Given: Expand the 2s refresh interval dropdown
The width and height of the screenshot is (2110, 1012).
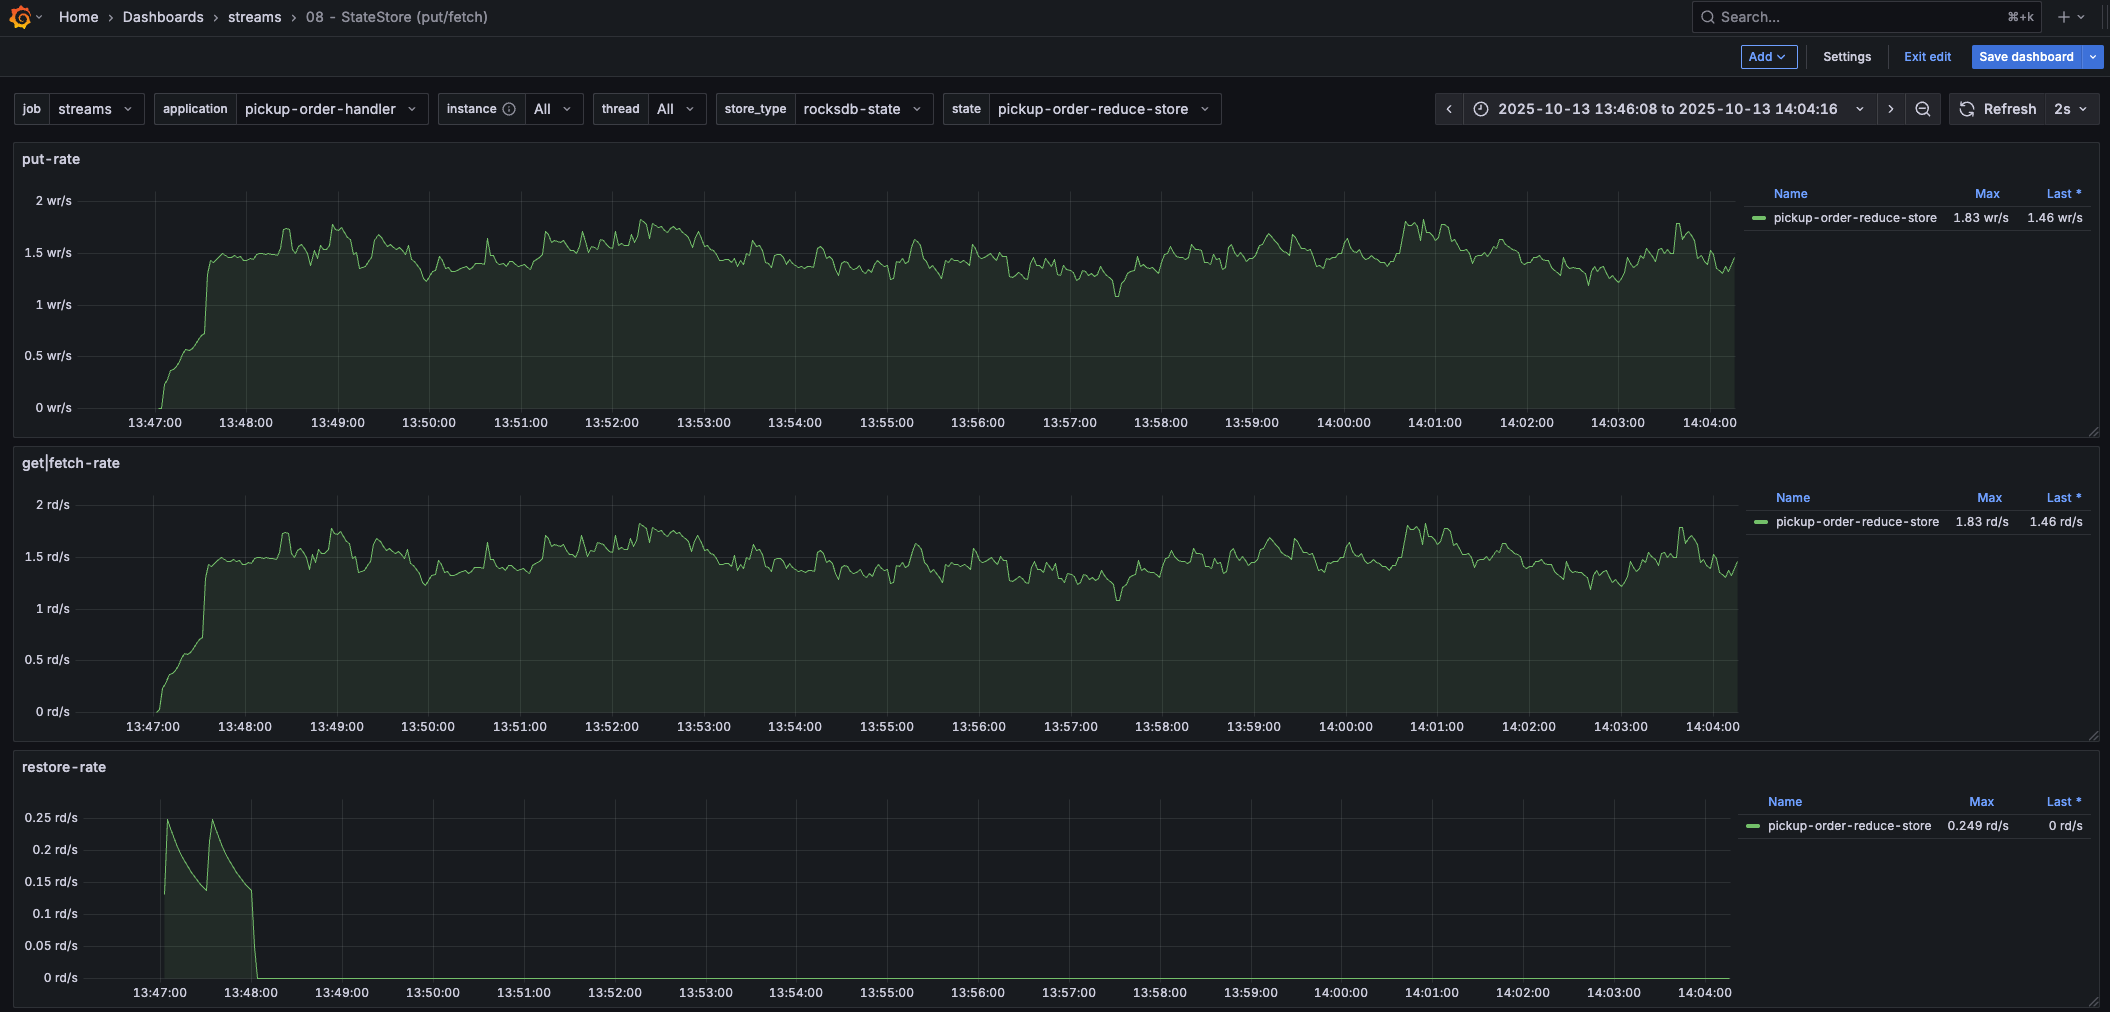Looking at the screenshot, I should pyautogui.click(x=2071, y=109).
